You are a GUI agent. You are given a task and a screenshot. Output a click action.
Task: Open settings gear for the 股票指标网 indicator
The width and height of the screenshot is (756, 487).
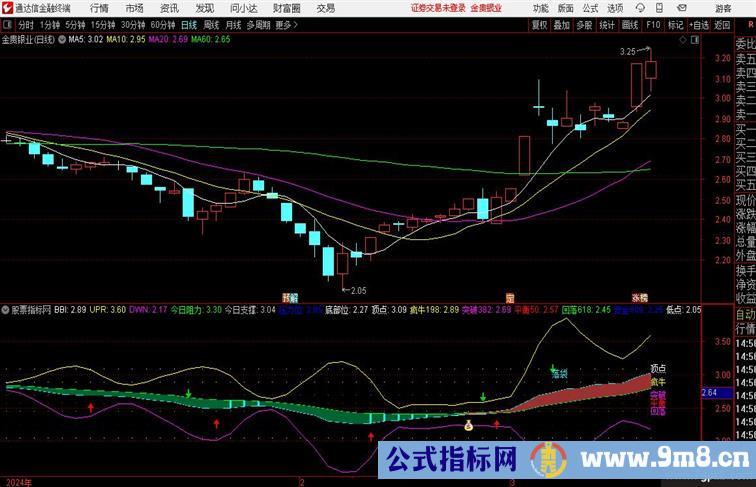point(7,309)
